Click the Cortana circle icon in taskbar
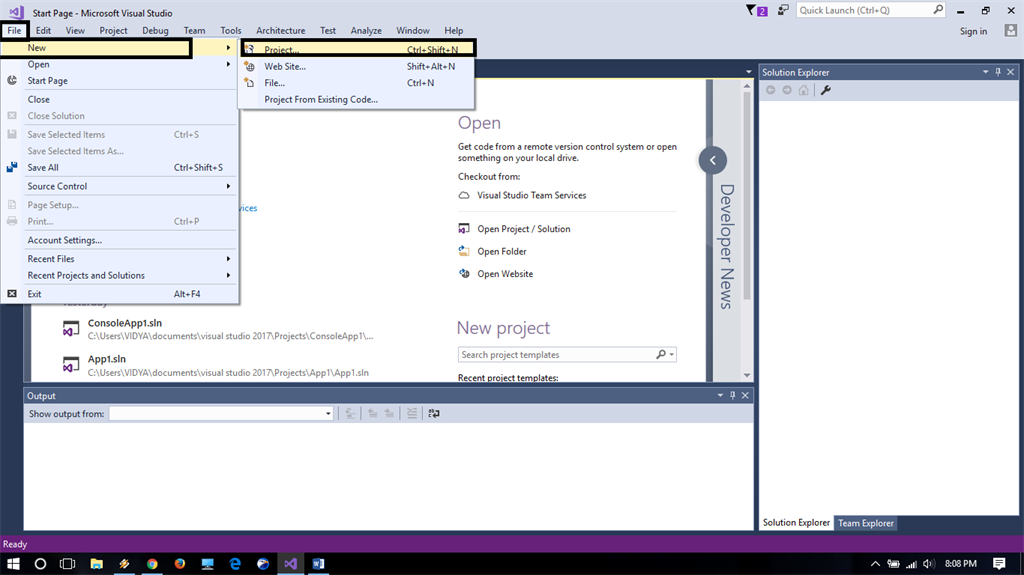The height and width of the screenshot is (575, 1024). [x=40, y=563]
